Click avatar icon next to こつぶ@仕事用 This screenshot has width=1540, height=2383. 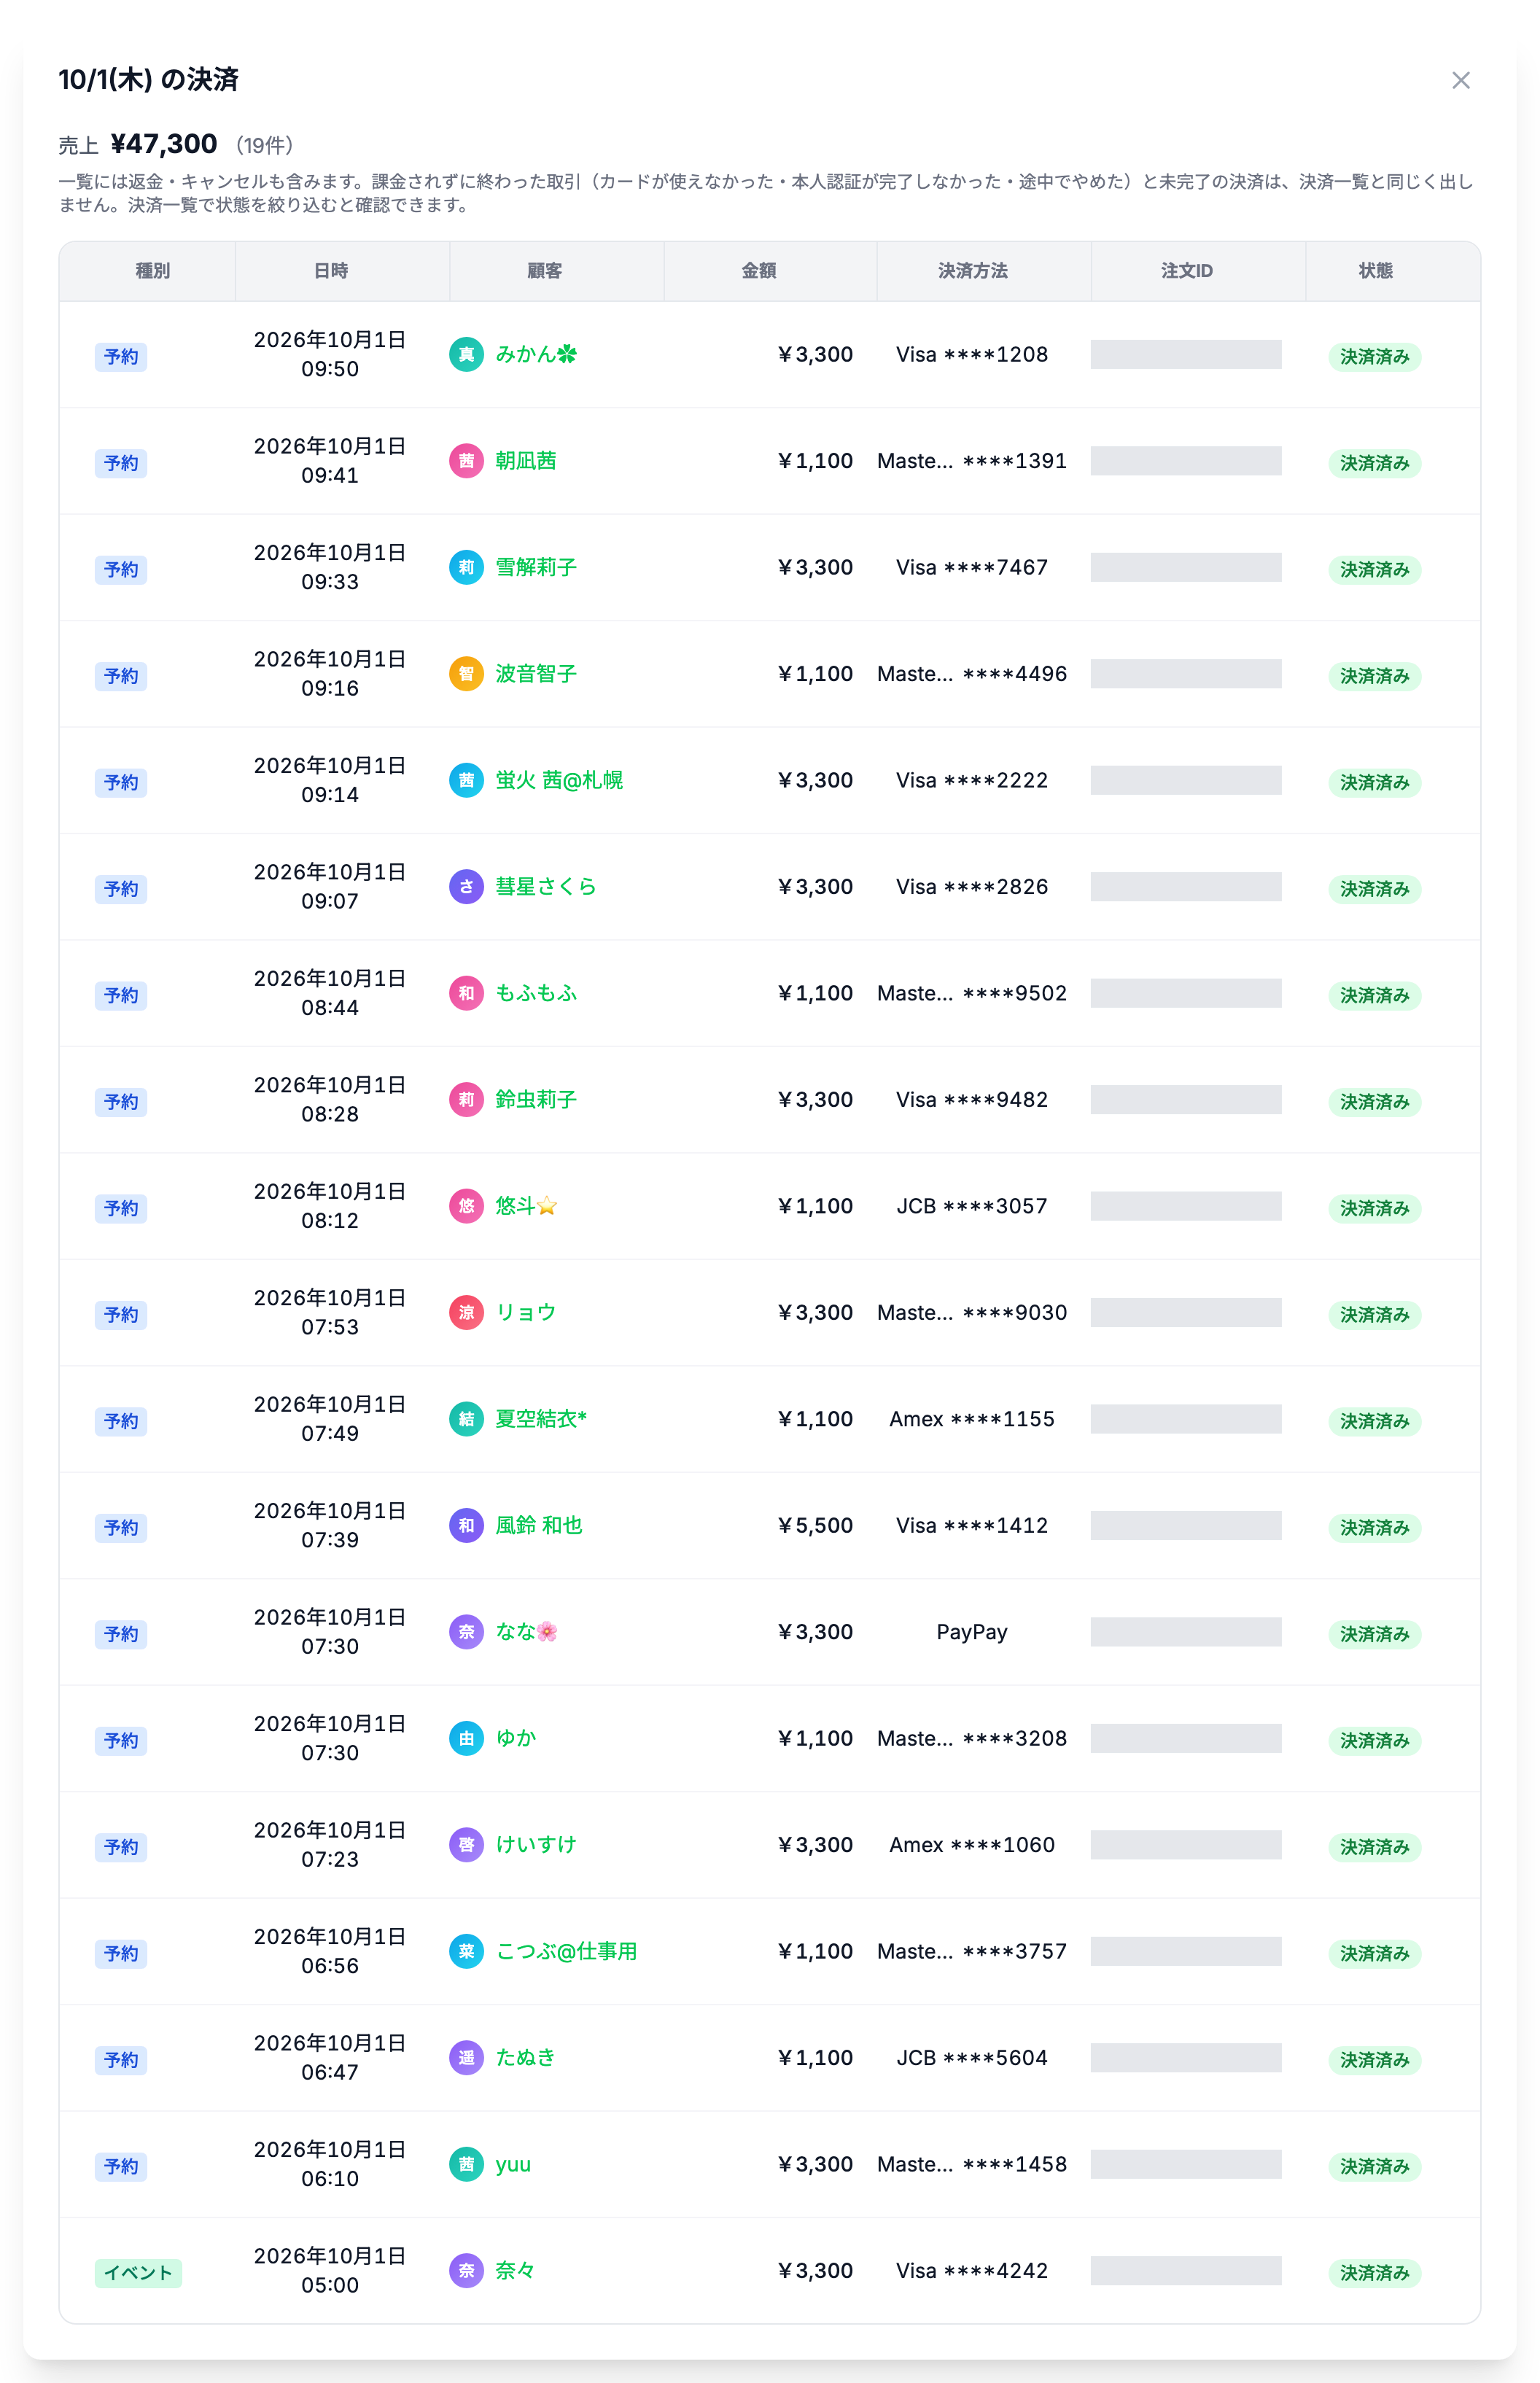point(466,1952)
